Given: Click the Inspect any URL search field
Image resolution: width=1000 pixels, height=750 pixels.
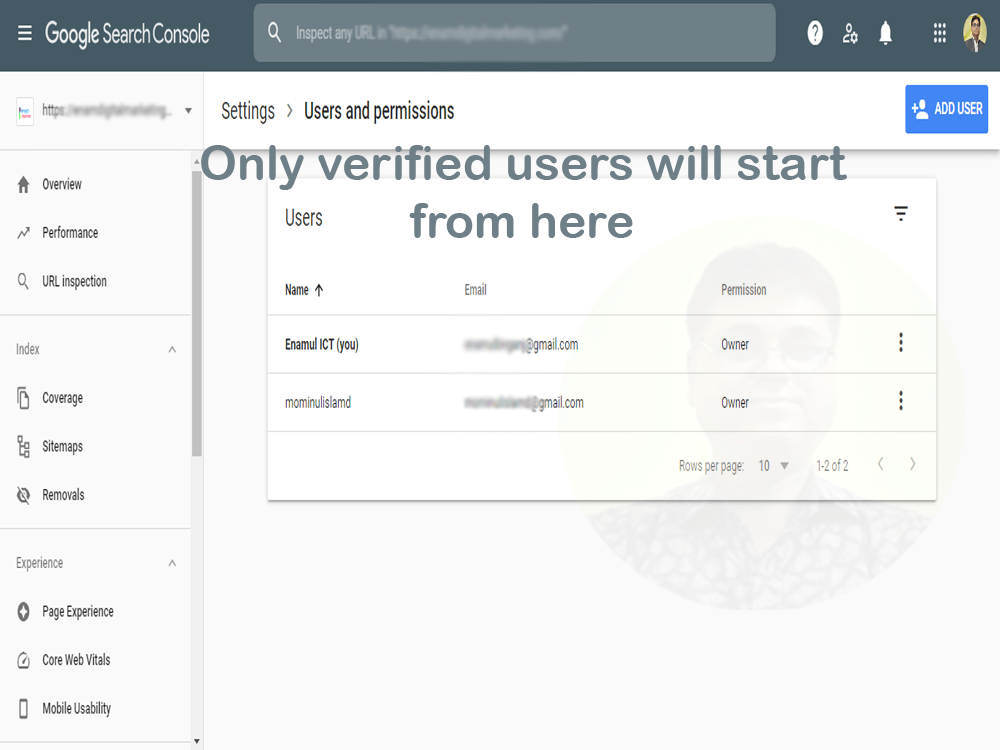Looking at the screenshot, I should coord(515,33).
